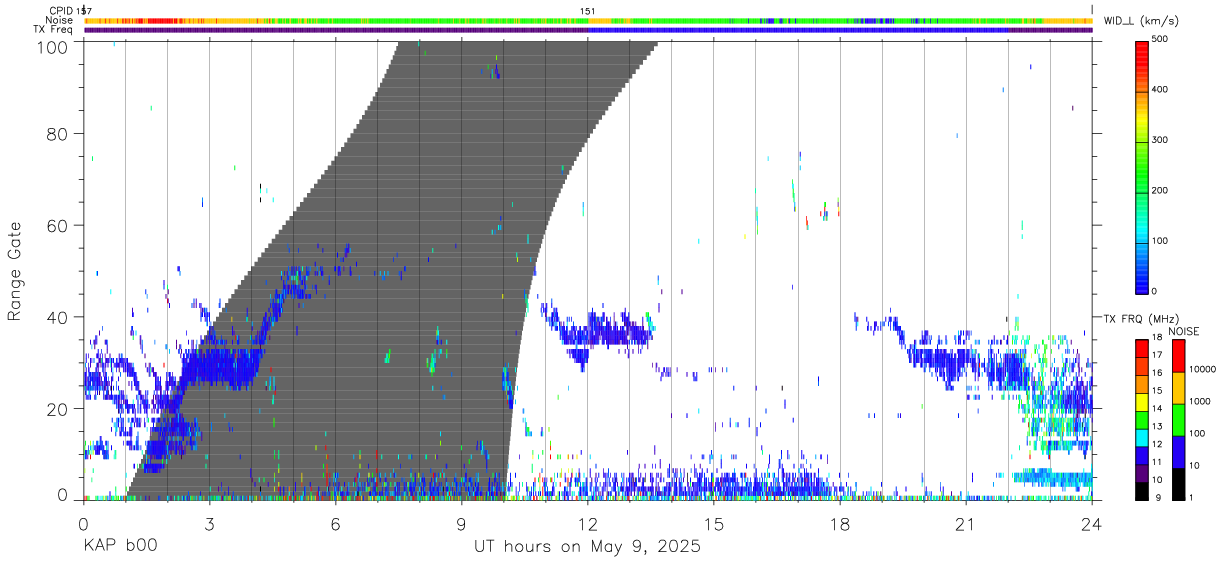Click the '20' tick on the Range Gate axis
The image size is (1228, 567).
pyautogui.click(x=57, y=409)
